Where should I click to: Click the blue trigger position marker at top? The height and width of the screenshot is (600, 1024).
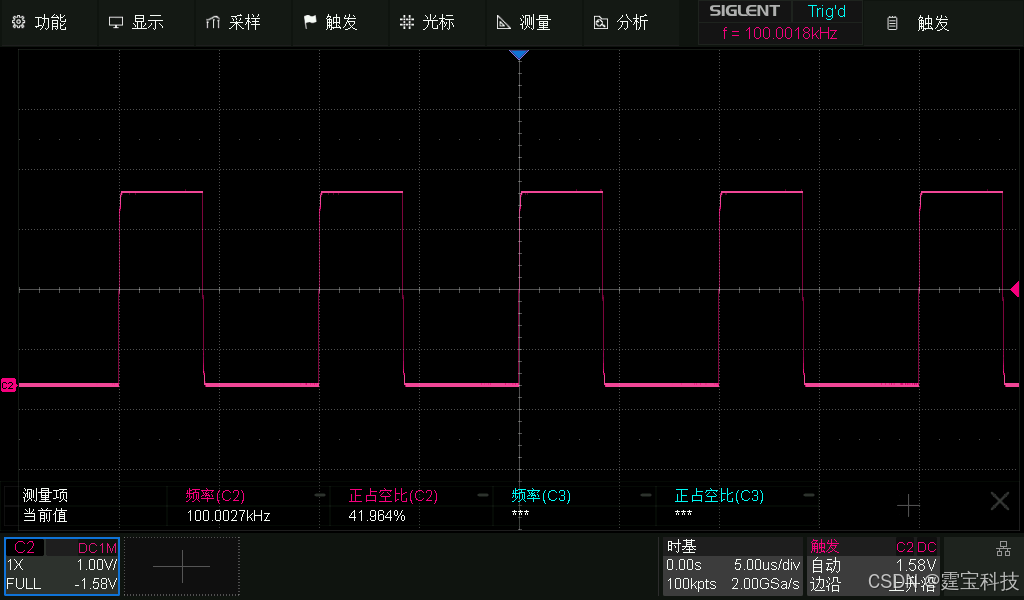click(519, 55)
